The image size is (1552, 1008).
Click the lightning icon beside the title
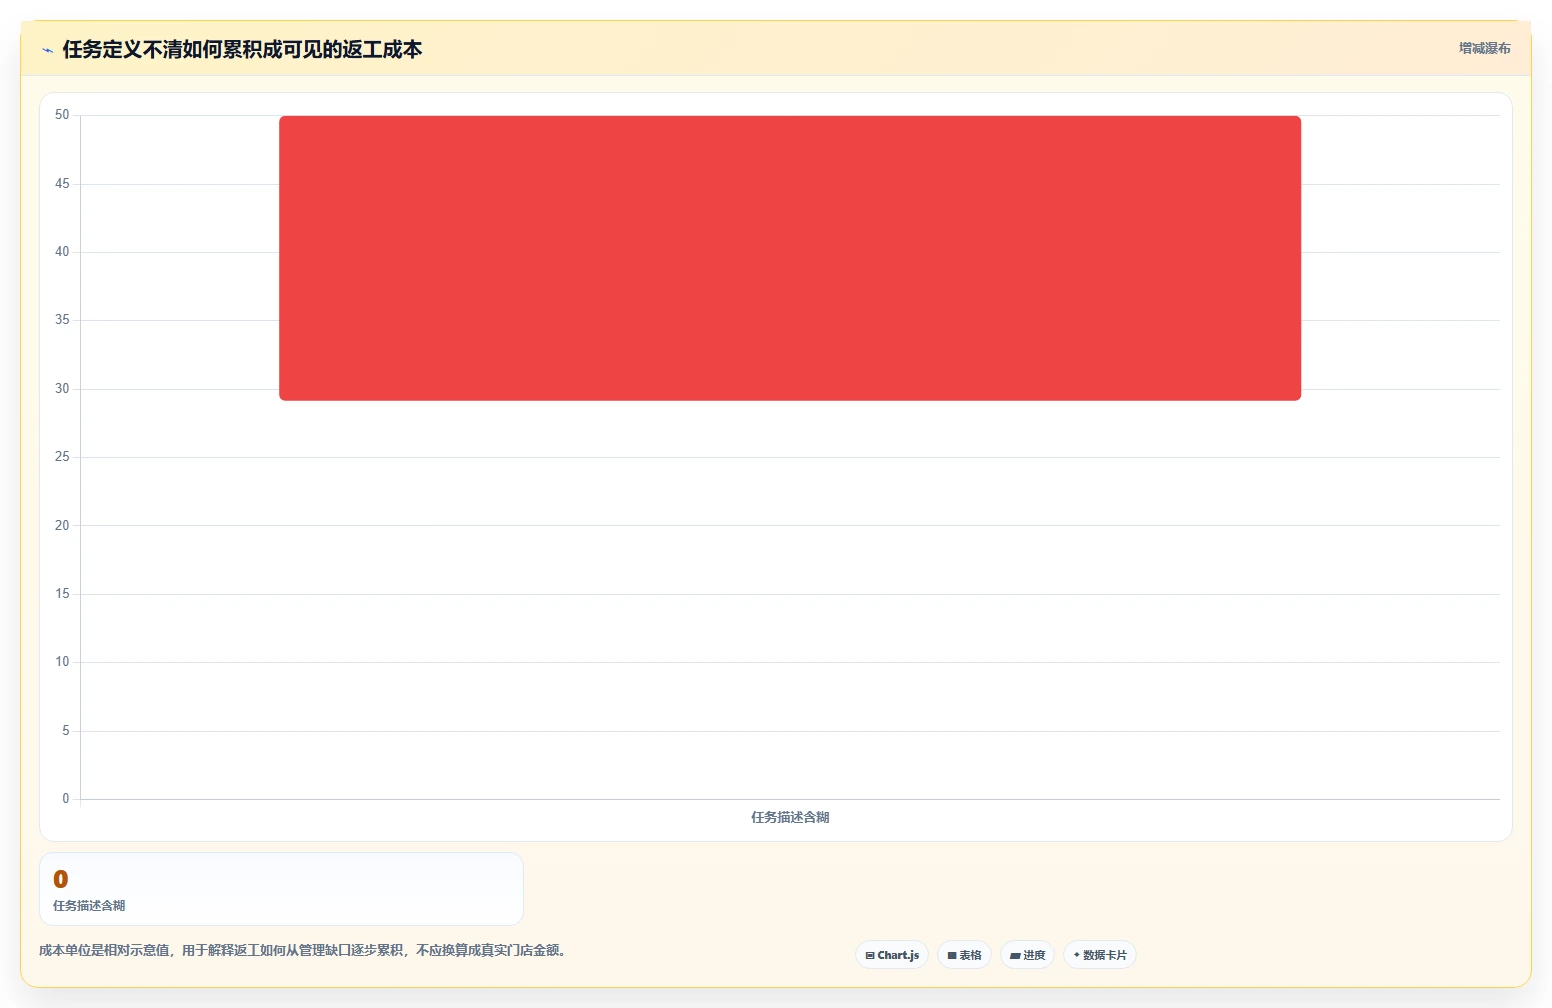coord(47,50)
